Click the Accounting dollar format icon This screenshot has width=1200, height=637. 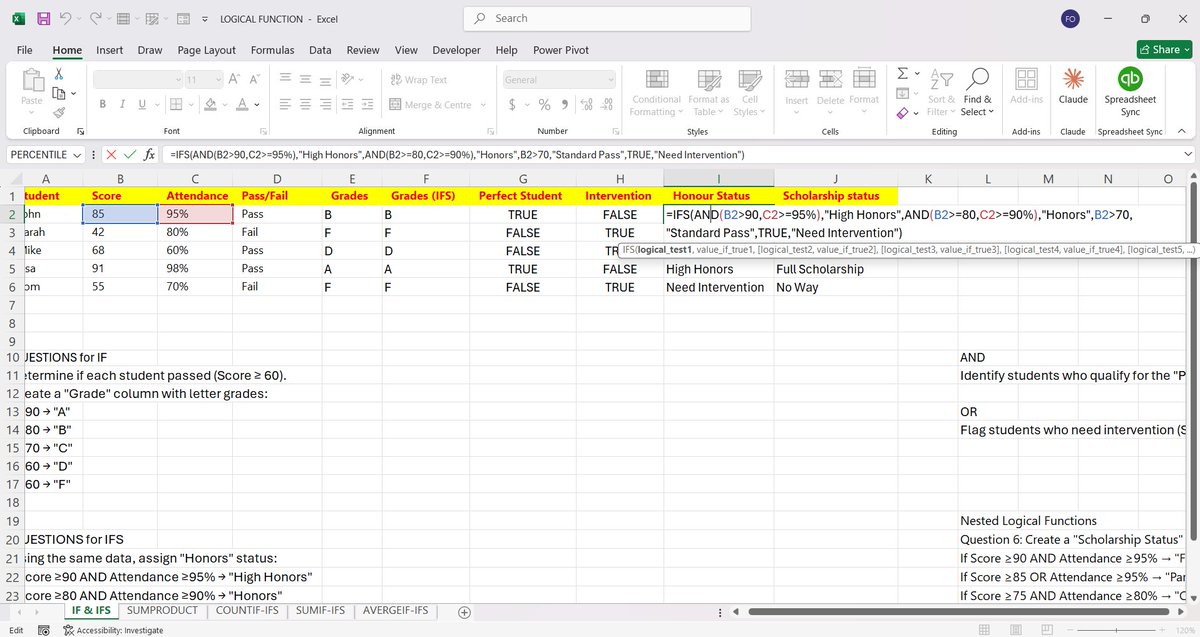[x=513, y=105]
